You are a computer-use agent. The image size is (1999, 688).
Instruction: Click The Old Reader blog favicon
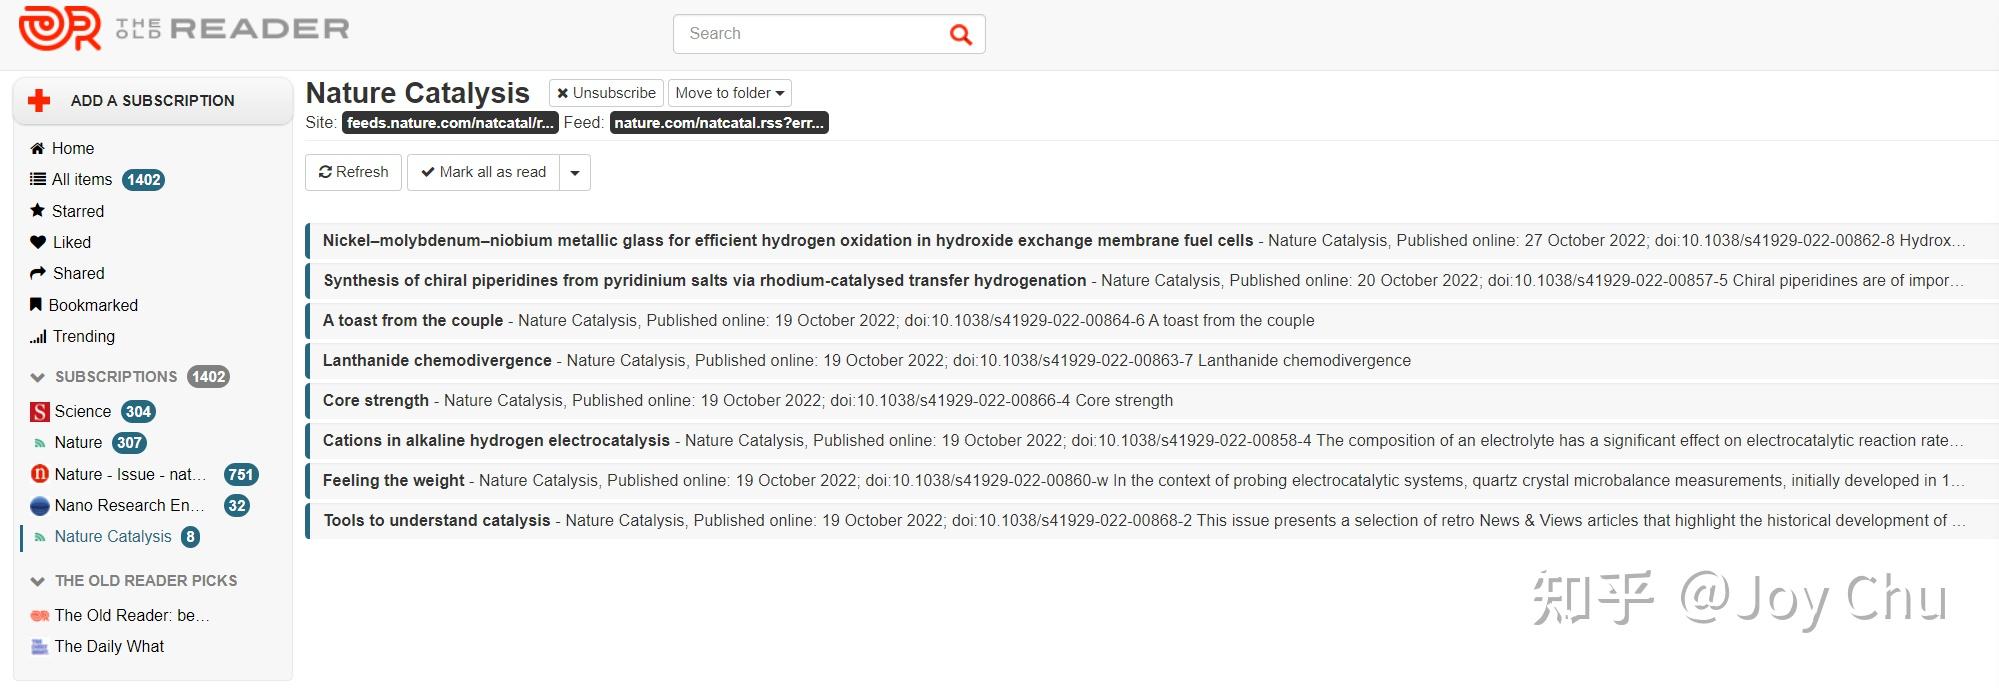[40, 615]
